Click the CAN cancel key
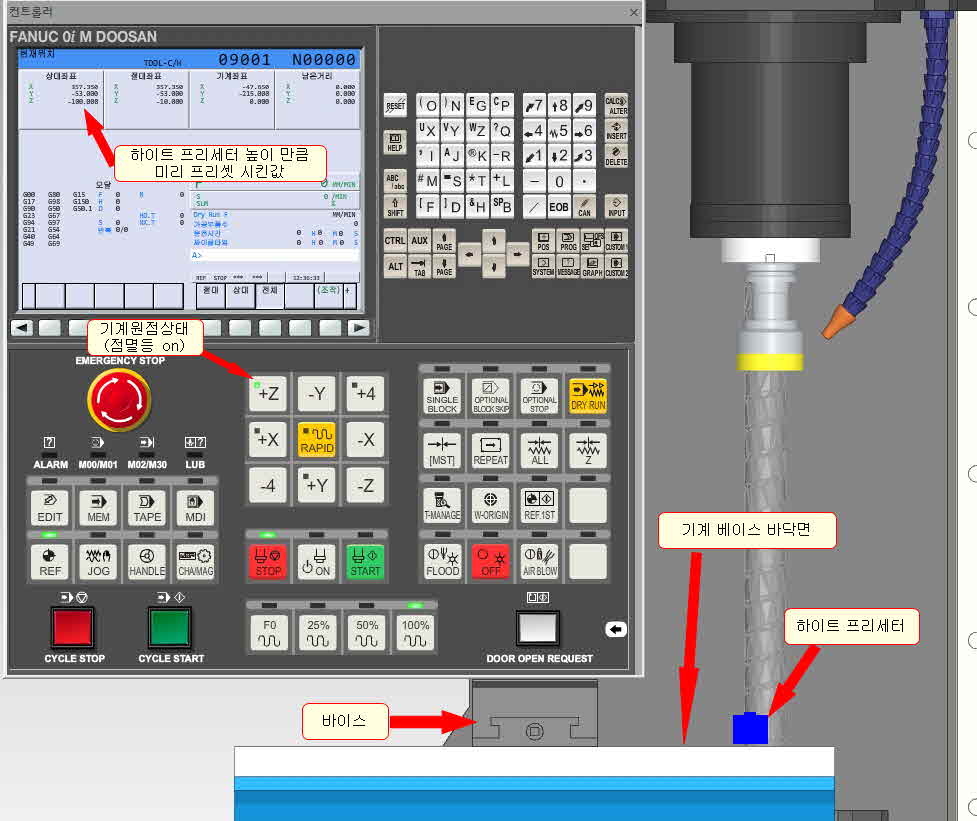This screenshot has width=977, height=821. click(x=584, y=207)
